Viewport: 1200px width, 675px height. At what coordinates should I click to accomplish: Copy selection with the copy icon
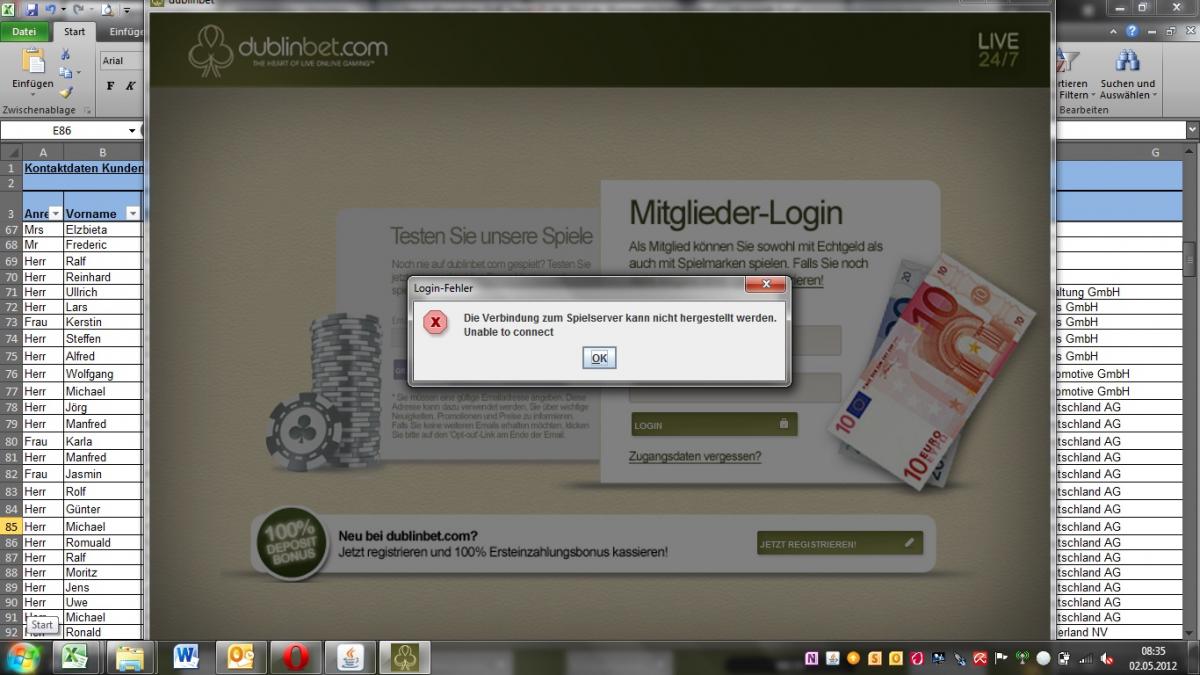[65, 73]
